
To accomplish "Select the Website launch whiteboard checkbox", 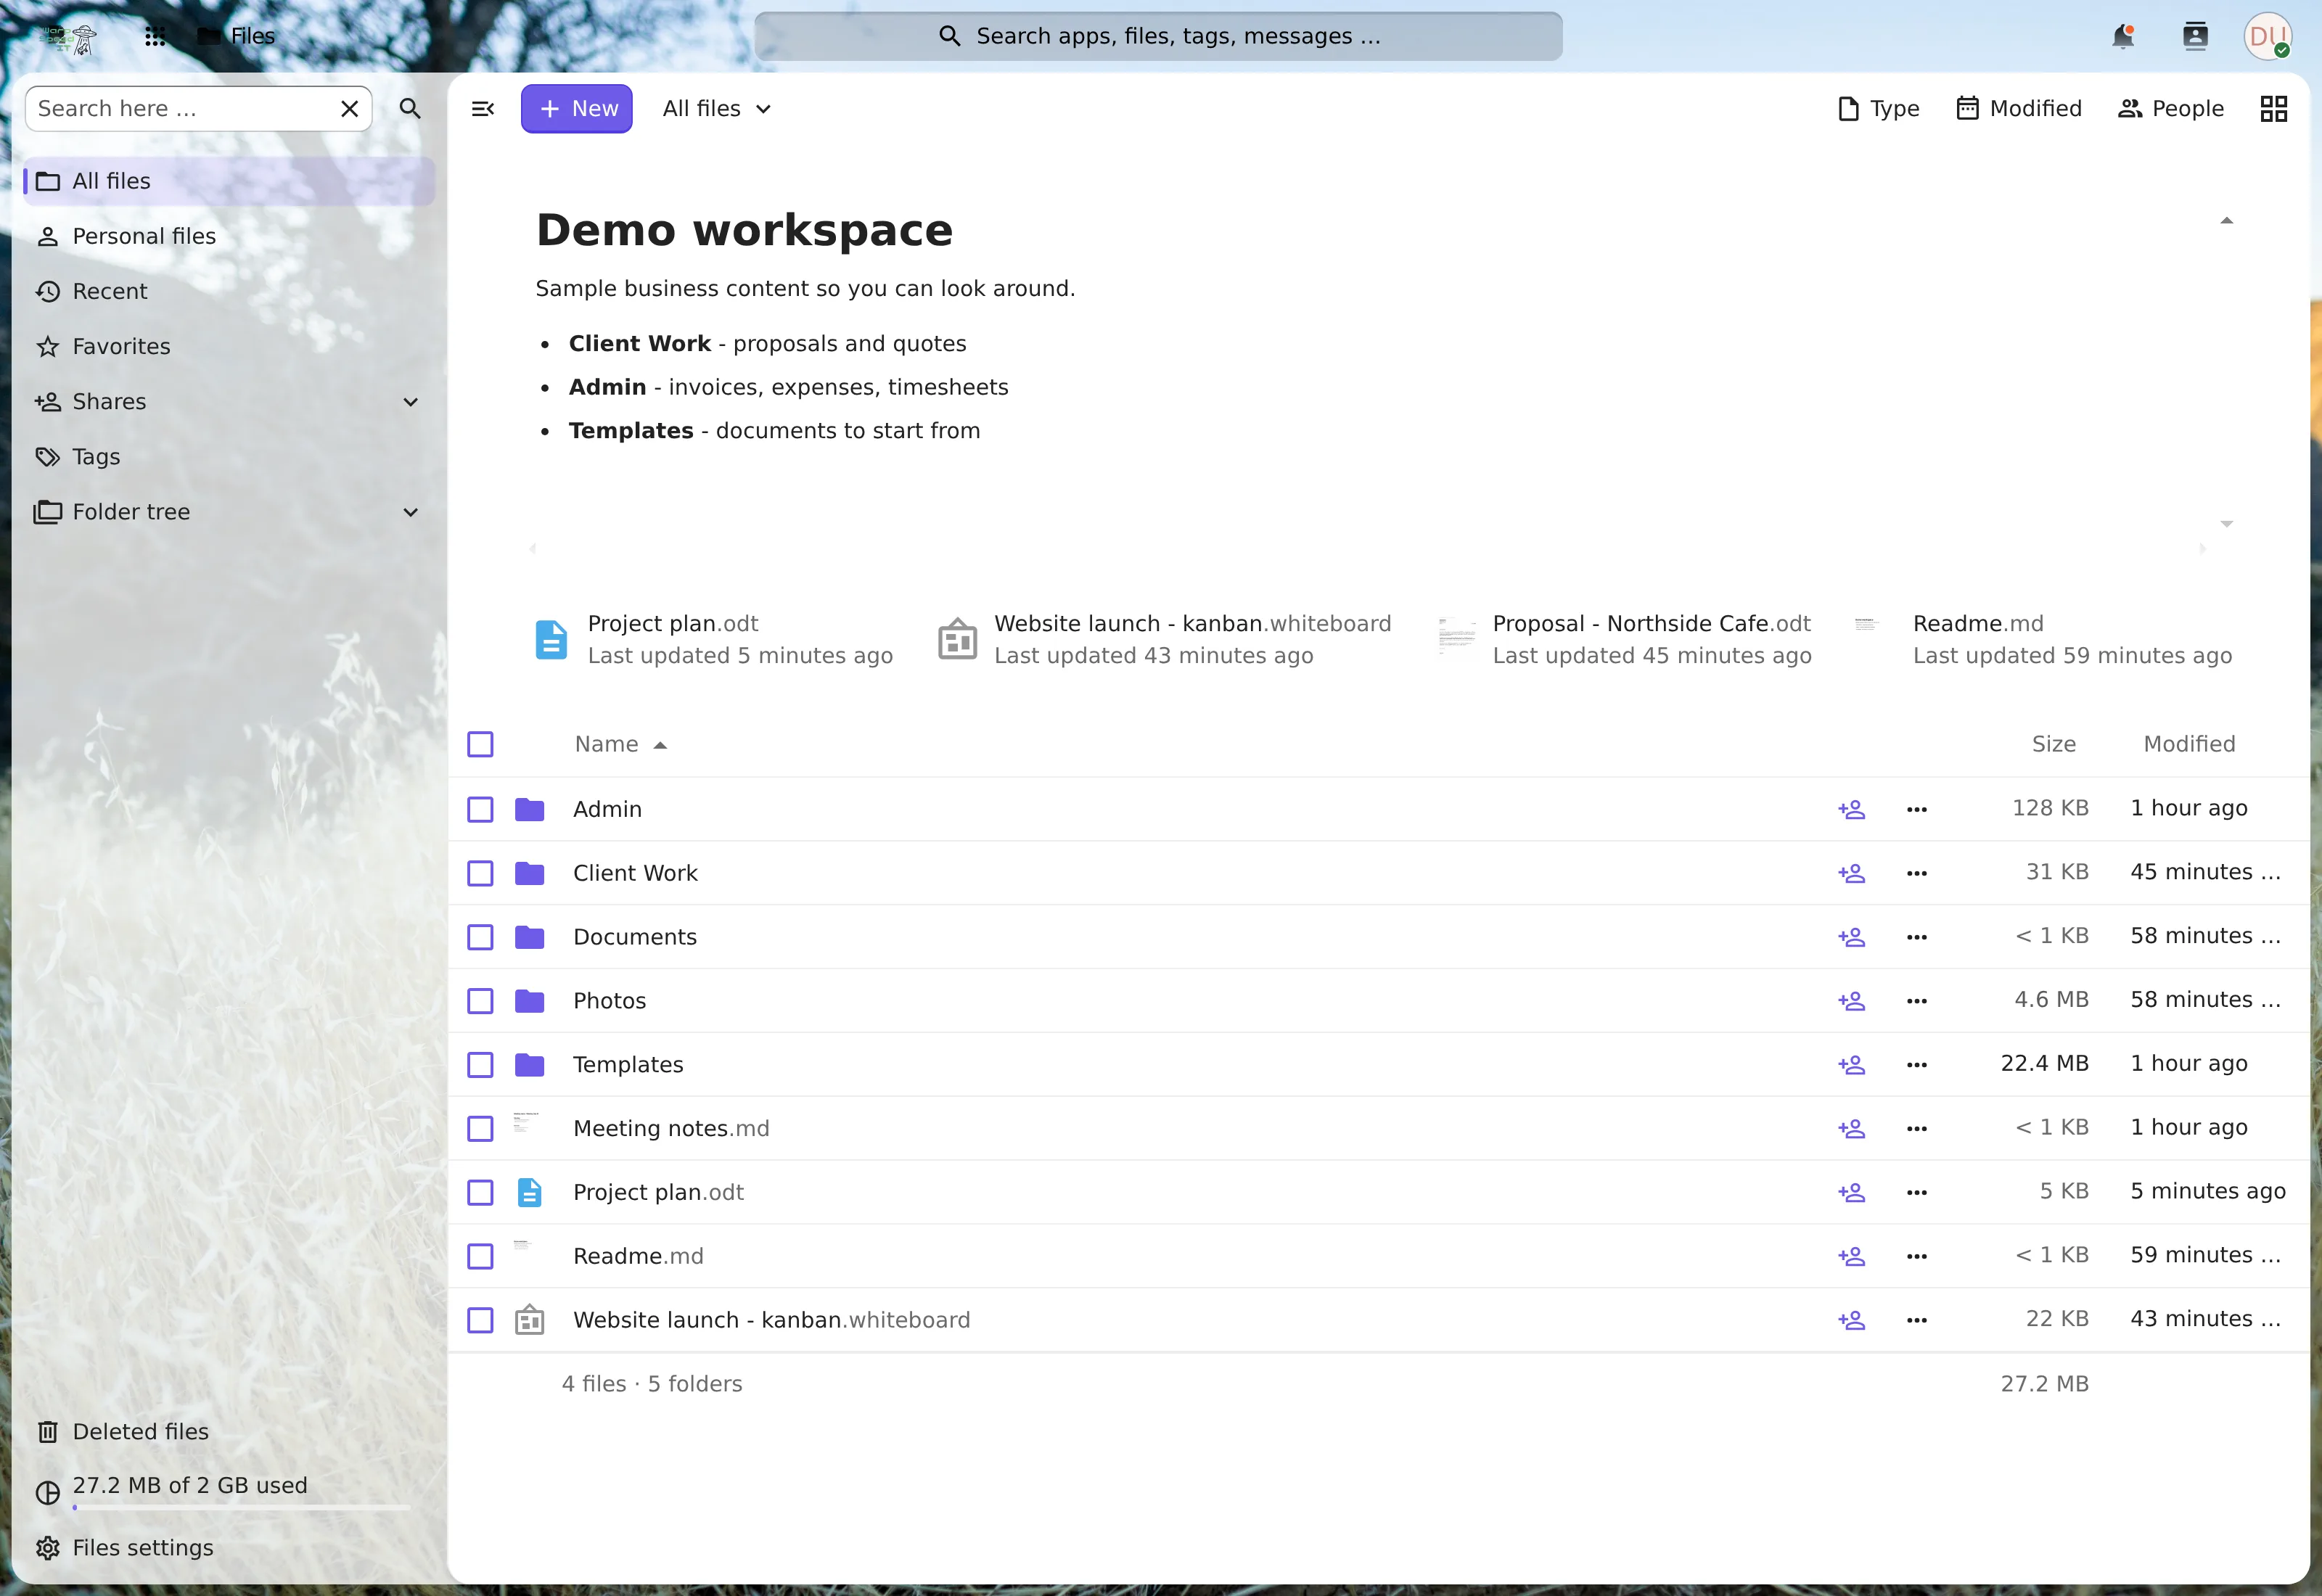I will click(480, 1320).
